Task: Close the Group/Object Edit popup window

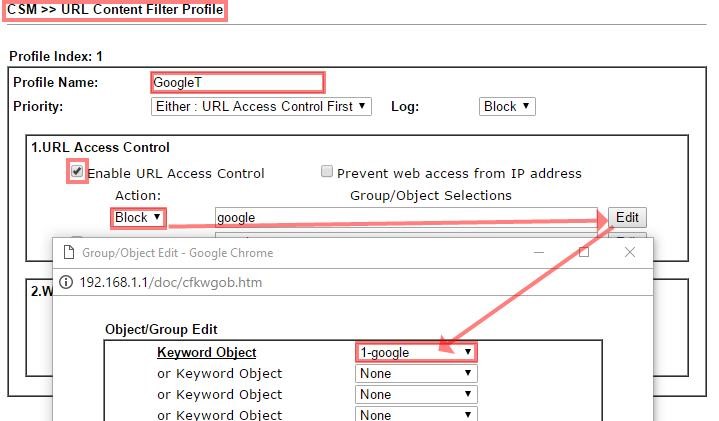Action: (630, 252)
